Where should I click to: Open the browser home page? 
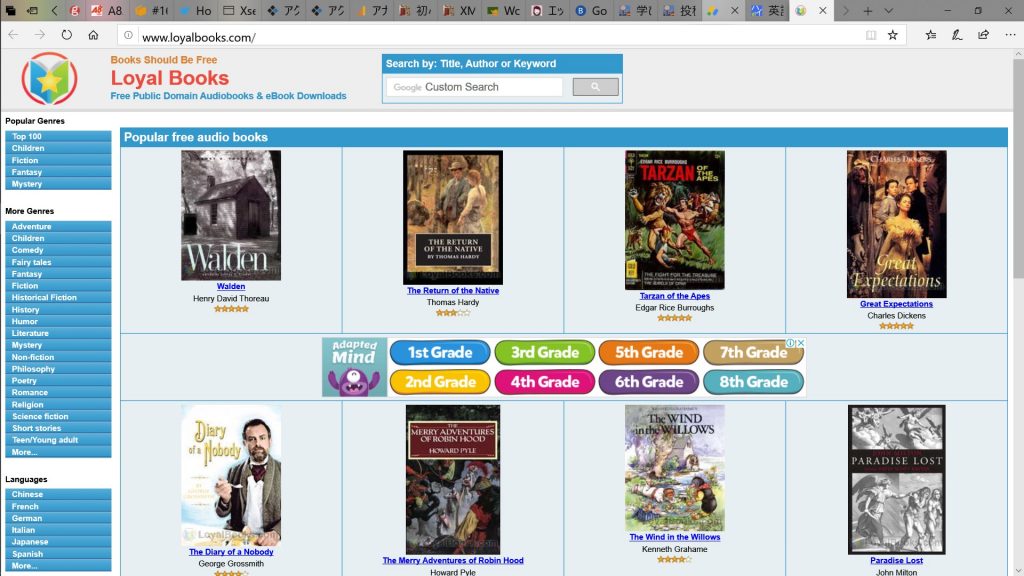[93, 35]
